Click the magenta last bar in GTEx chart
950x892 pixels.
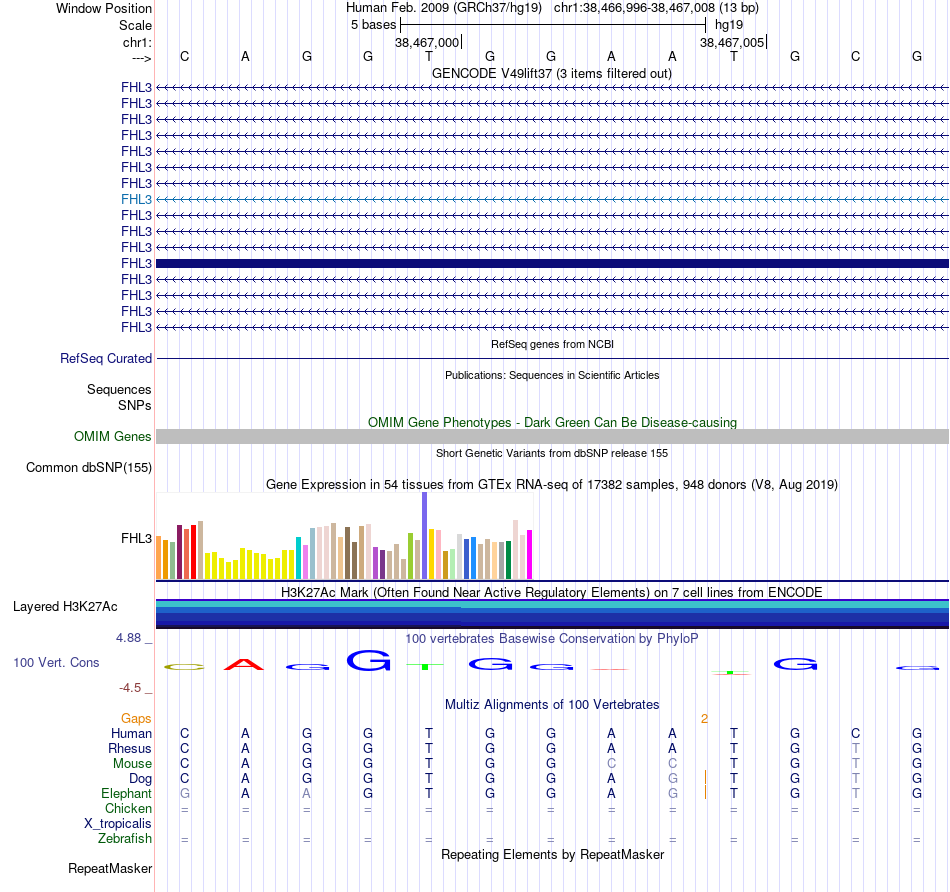click(530, 554)
